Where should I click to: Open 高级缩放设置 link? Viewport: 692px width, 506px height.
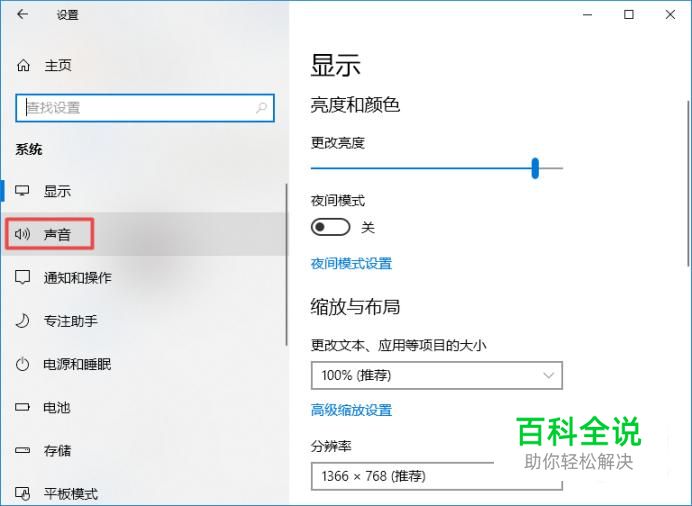(x=351, y=410)
